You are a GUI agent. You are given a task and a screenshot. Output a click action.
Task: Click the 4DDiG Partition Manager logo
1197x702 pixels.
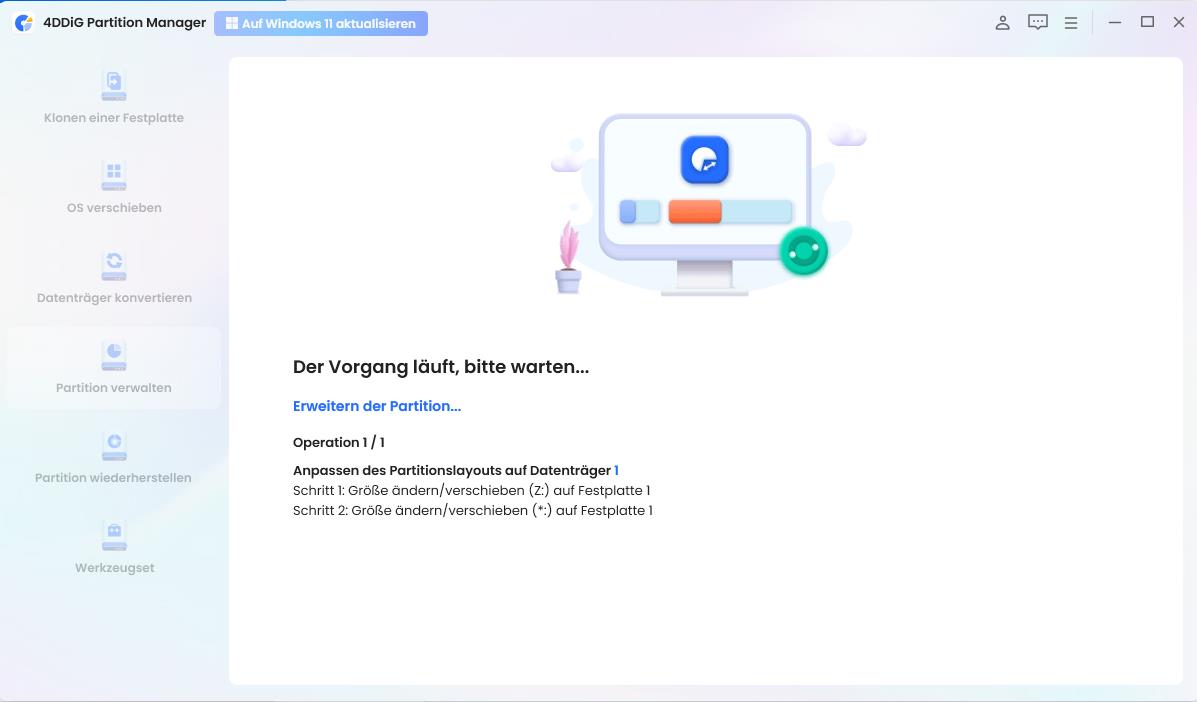(x=110, y=22)
